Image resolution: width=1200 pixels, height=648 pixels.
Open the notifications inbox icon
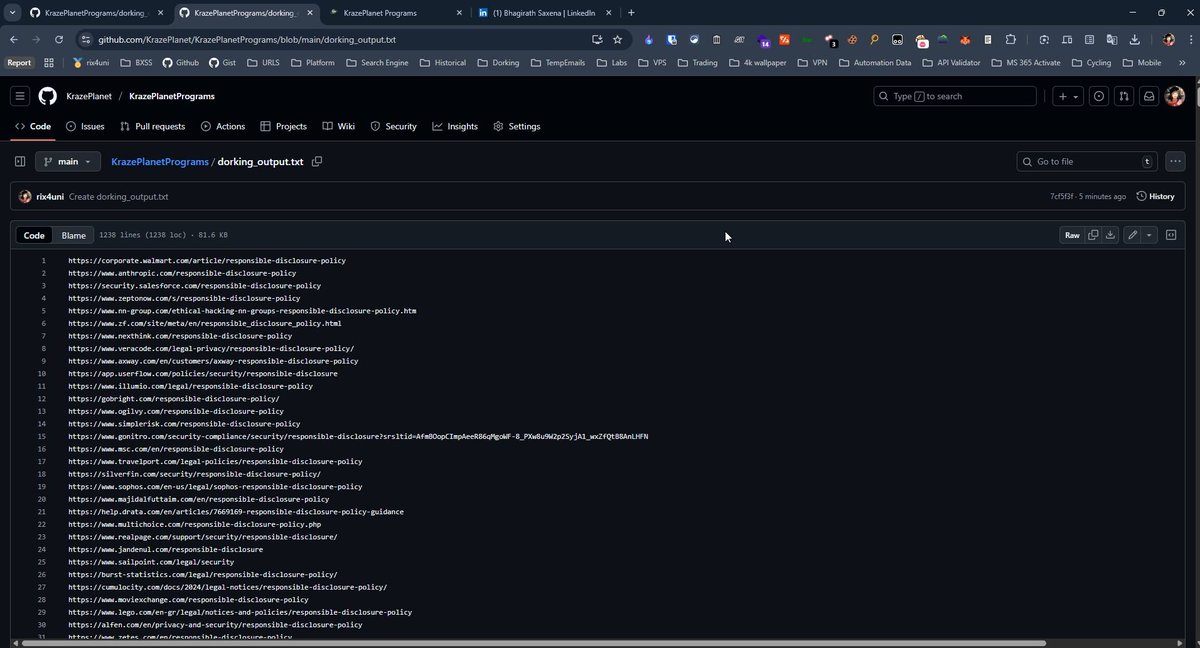(1149, 96)
